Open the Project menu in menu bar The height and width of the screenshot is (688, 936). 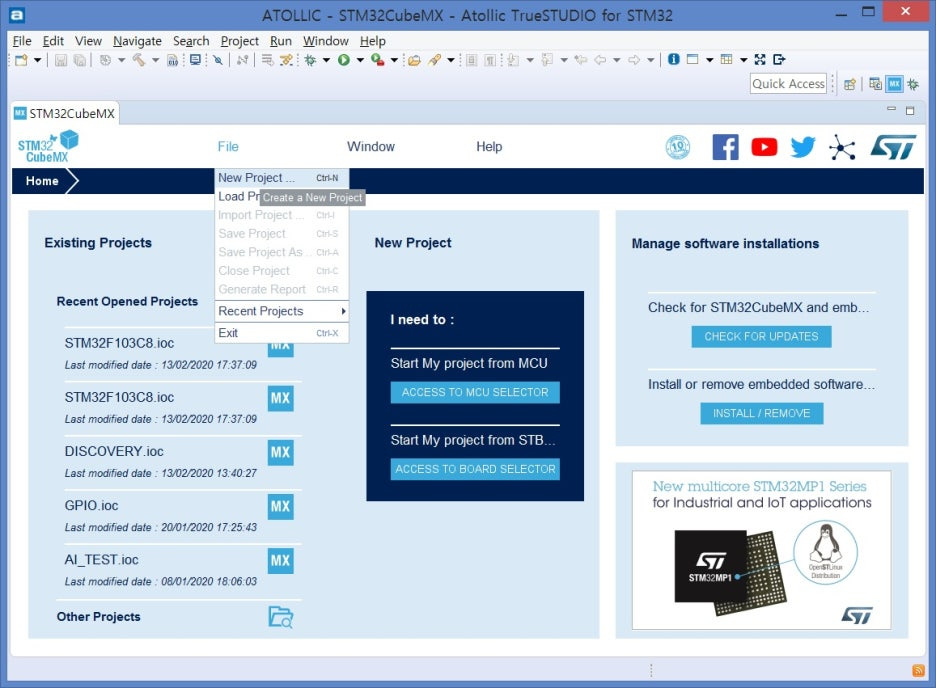coord(239,41)
